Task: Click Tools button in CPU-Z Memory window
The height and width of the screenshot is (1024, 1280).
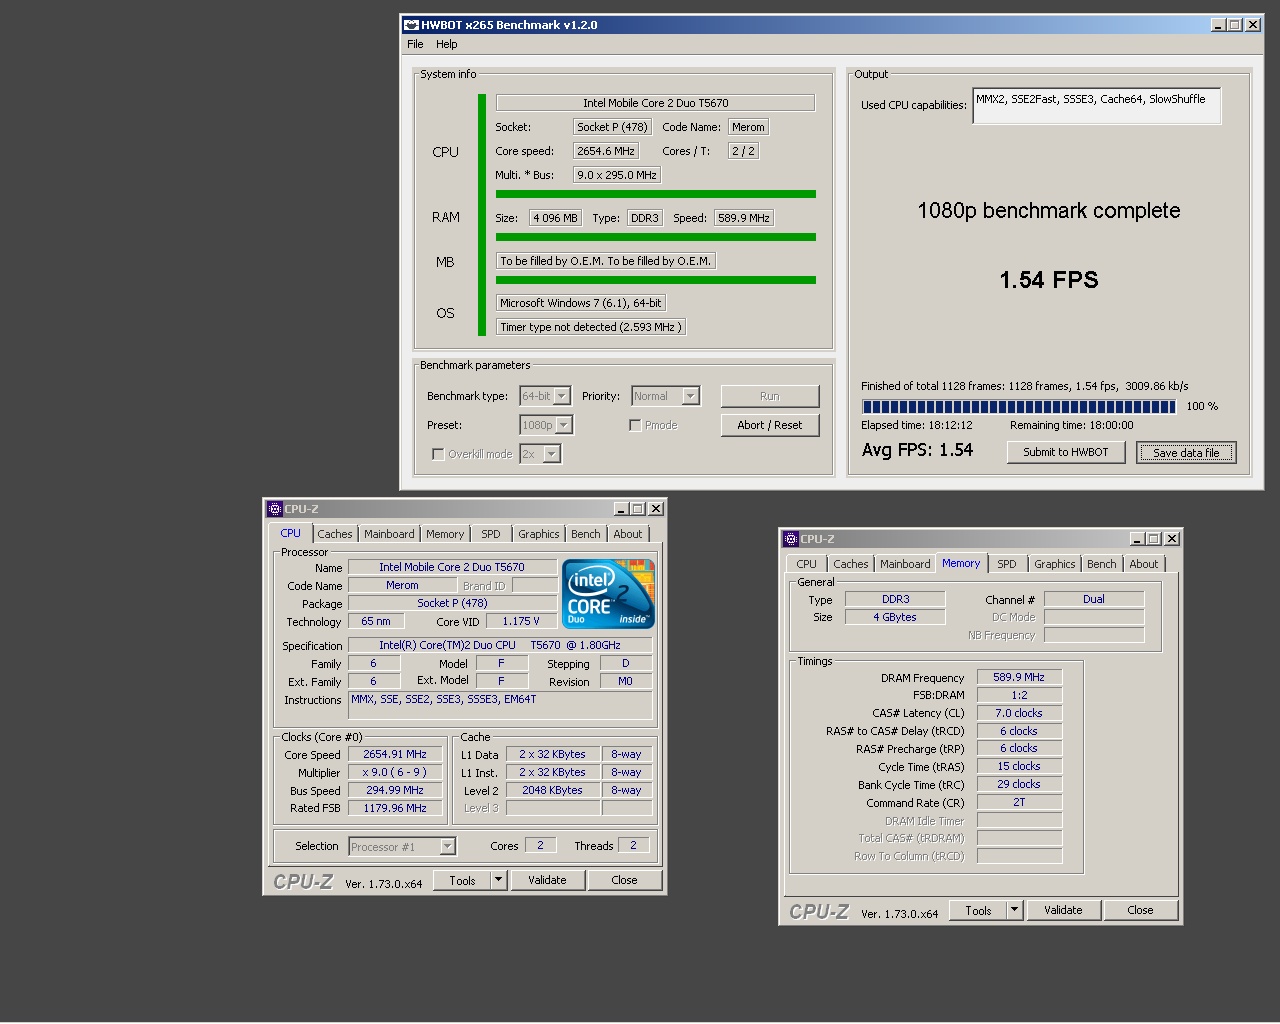Action: click(x=978, y=910)
